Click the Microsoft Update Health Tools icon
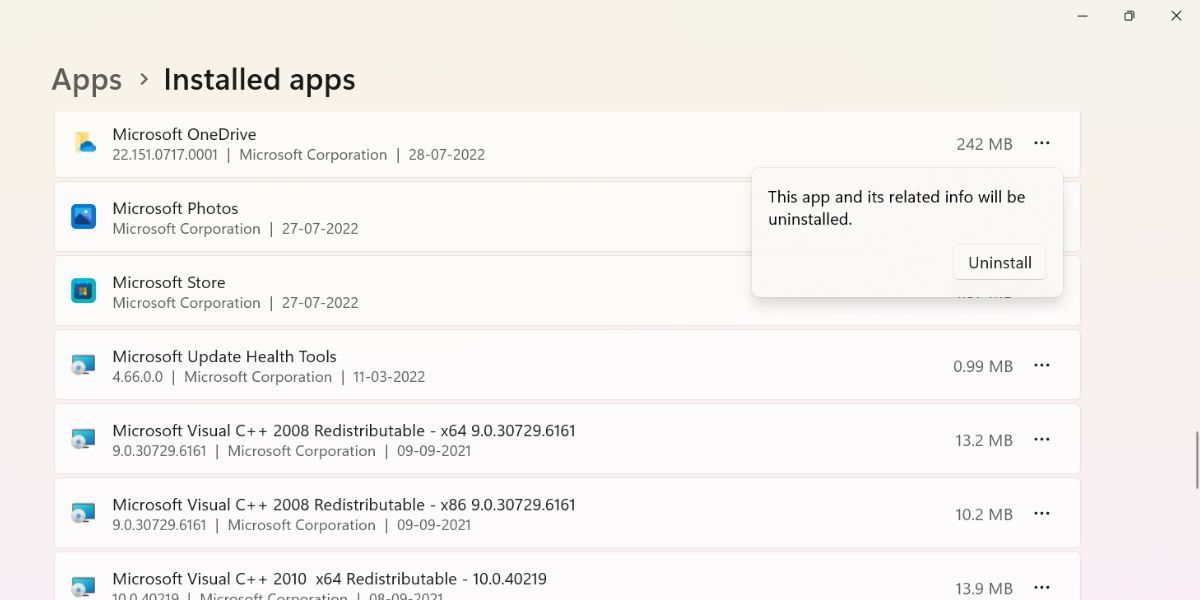 click(x=83, y=365)
